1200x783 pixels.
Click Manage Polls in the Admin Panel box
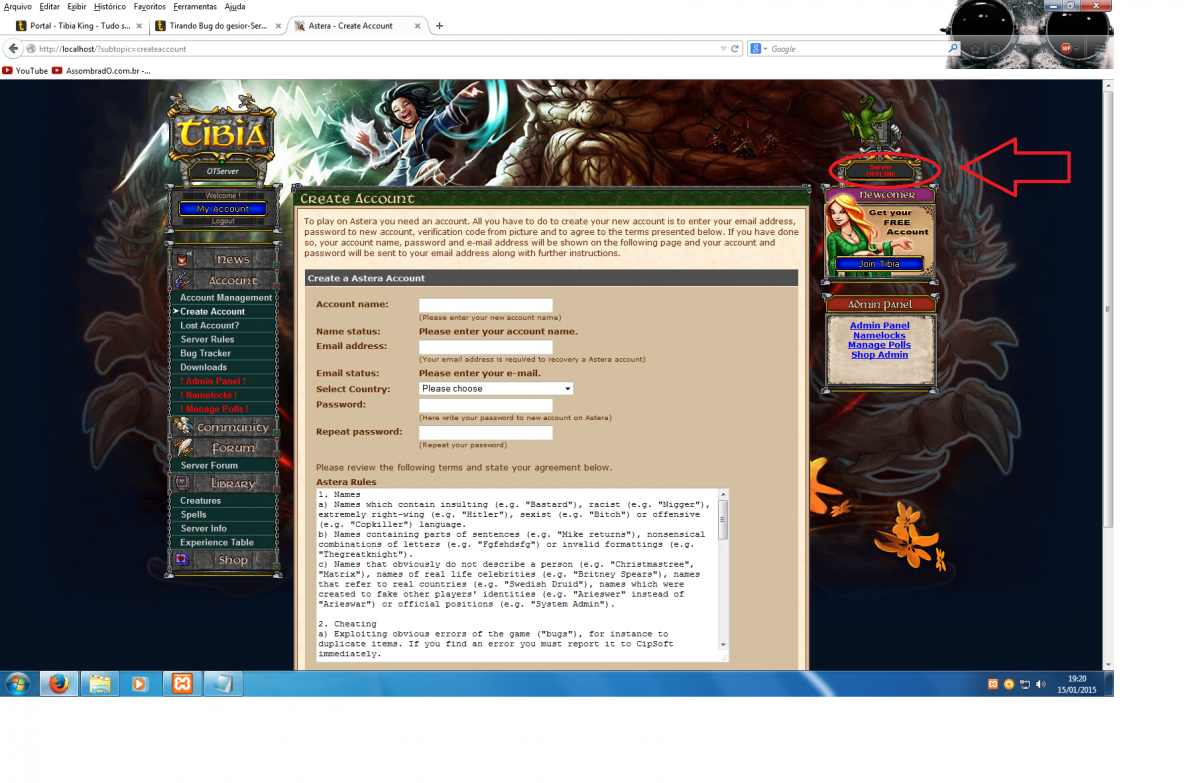[x=880, y=345]
